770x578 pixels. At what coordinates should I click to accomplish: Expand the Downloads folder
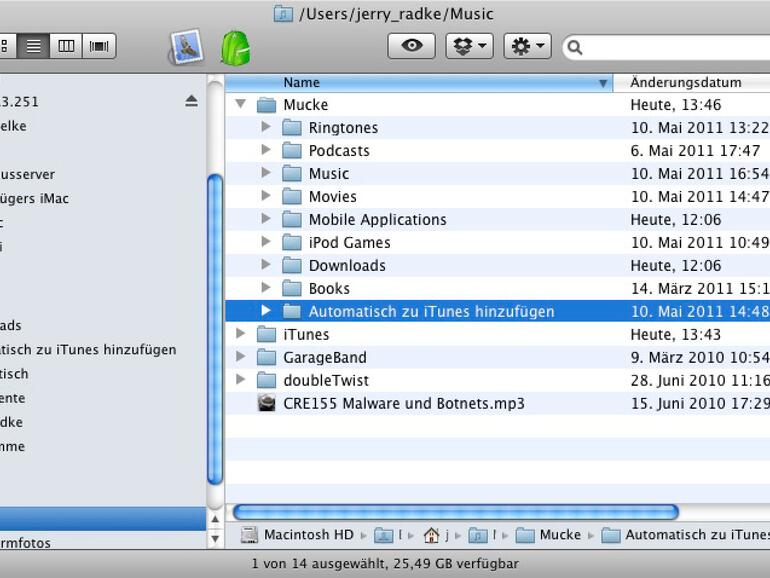(x=266, y=265)
